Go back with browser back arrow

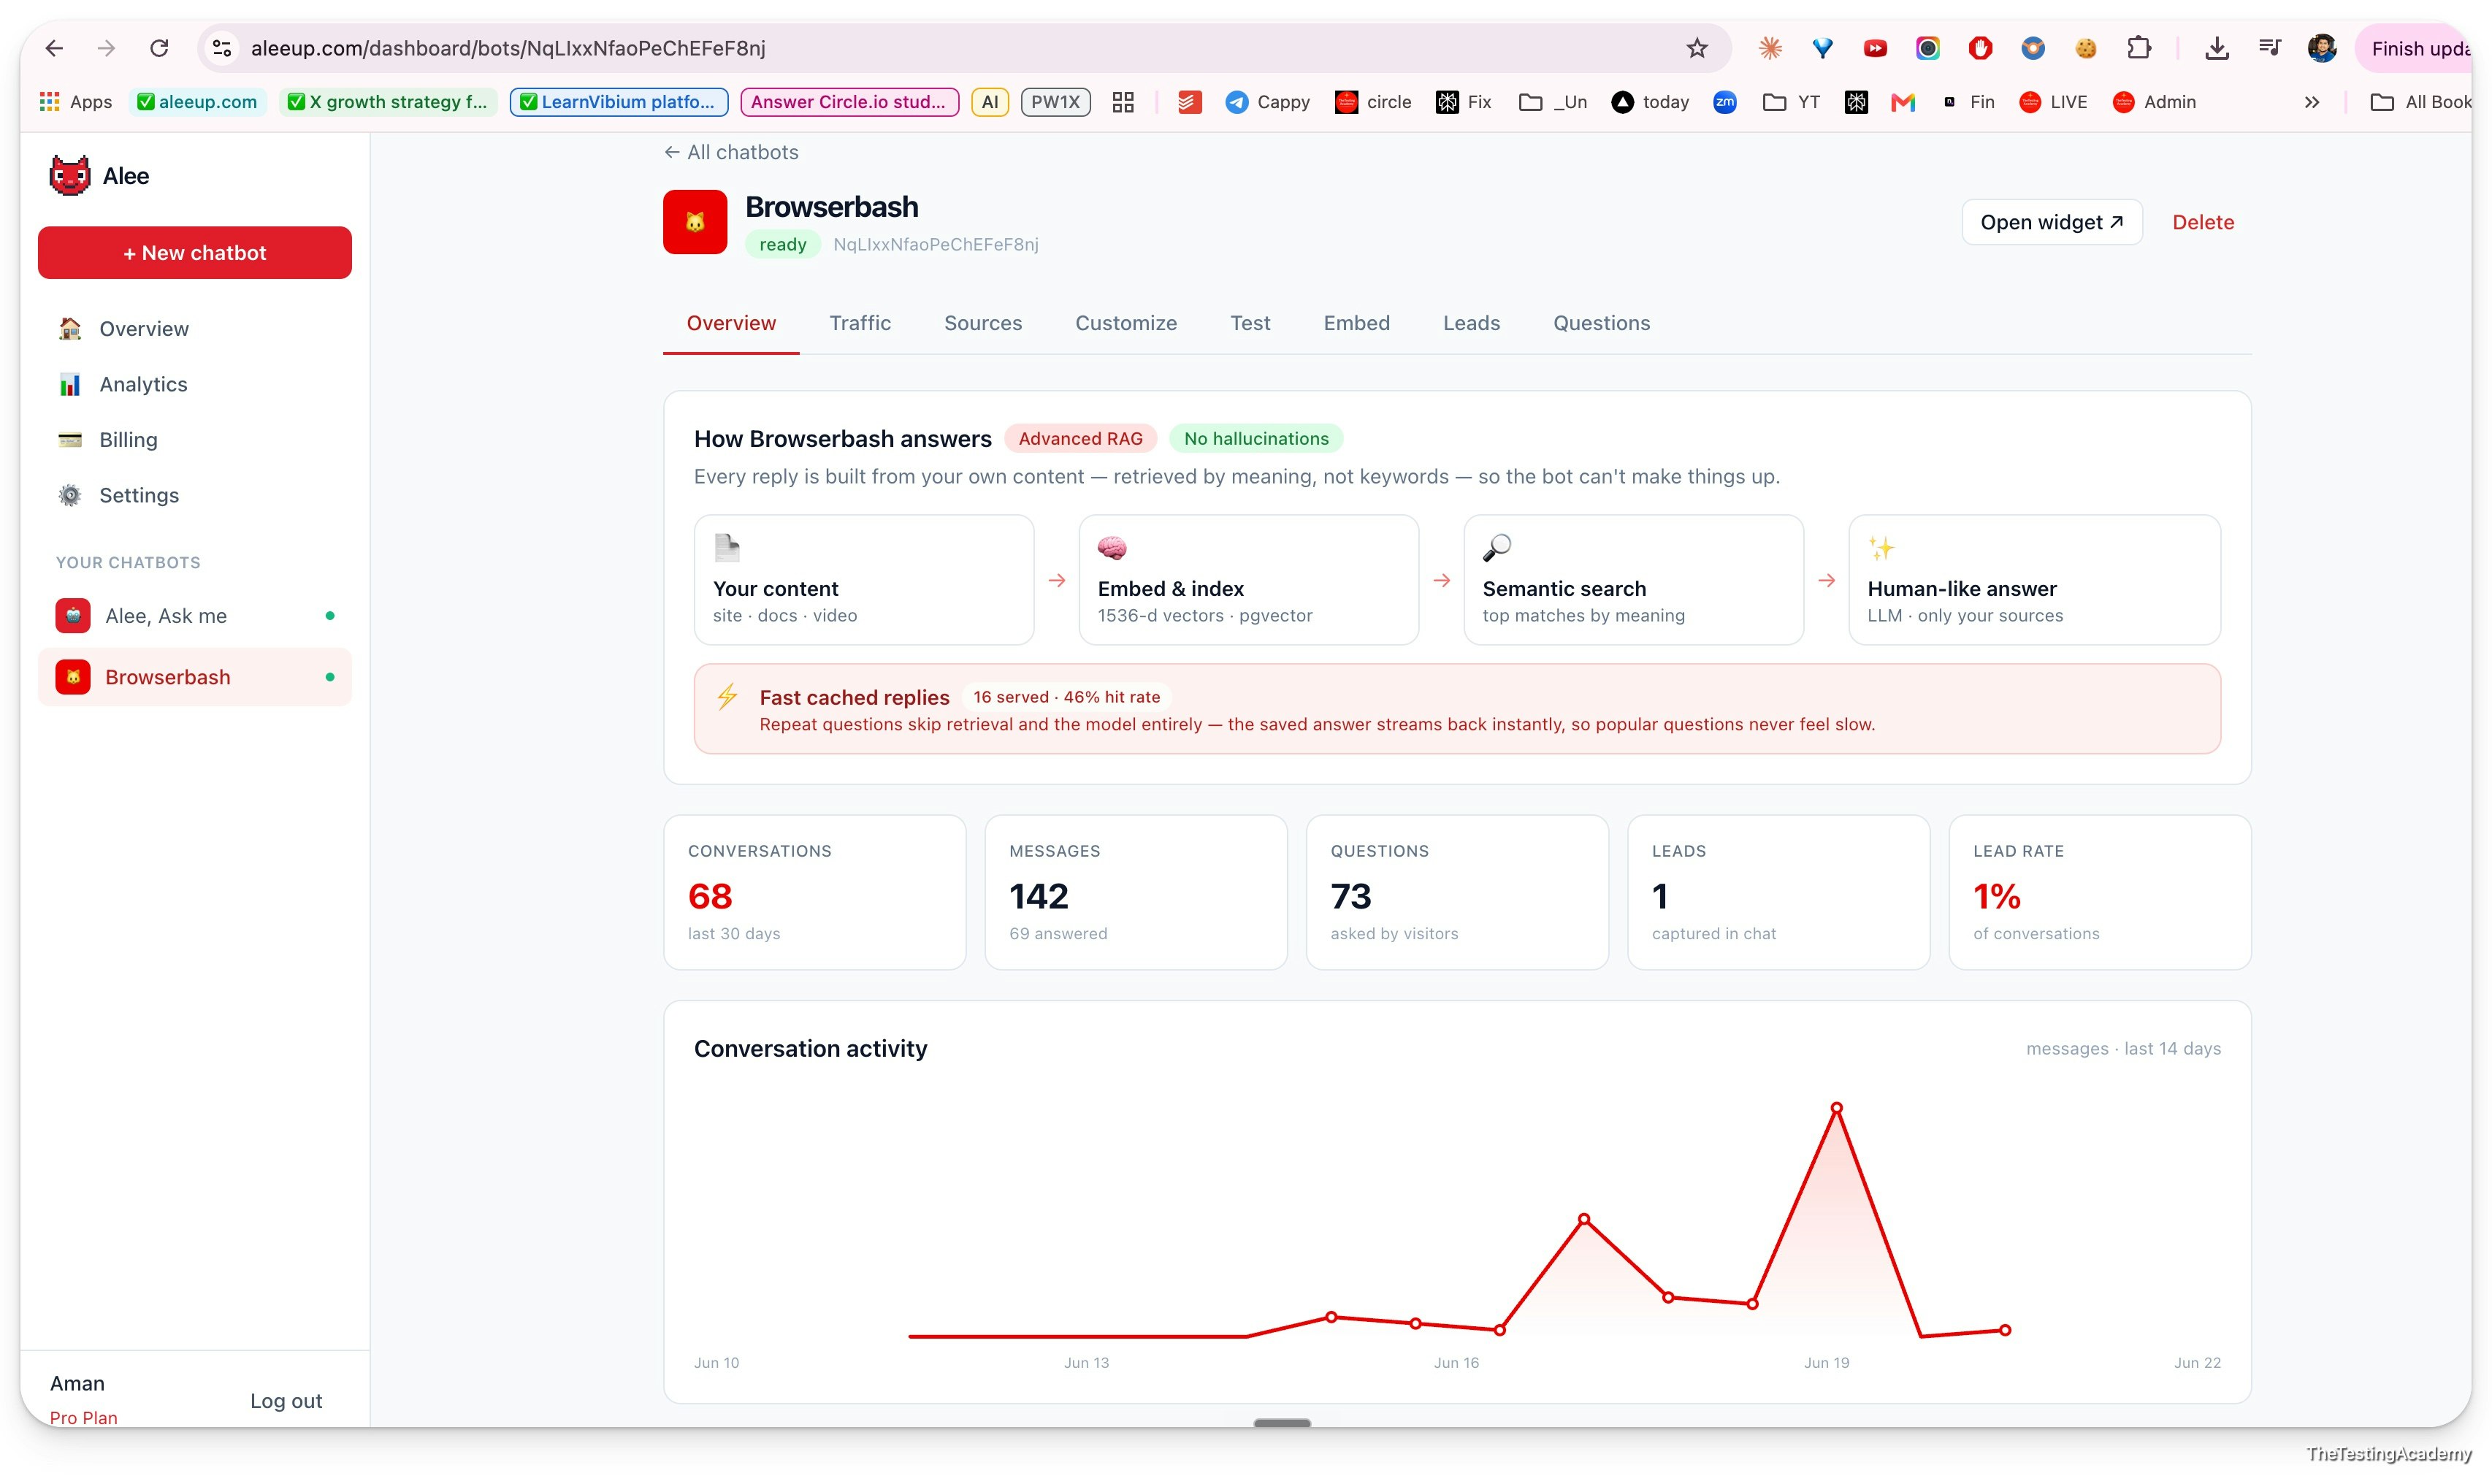pos(54,48)
